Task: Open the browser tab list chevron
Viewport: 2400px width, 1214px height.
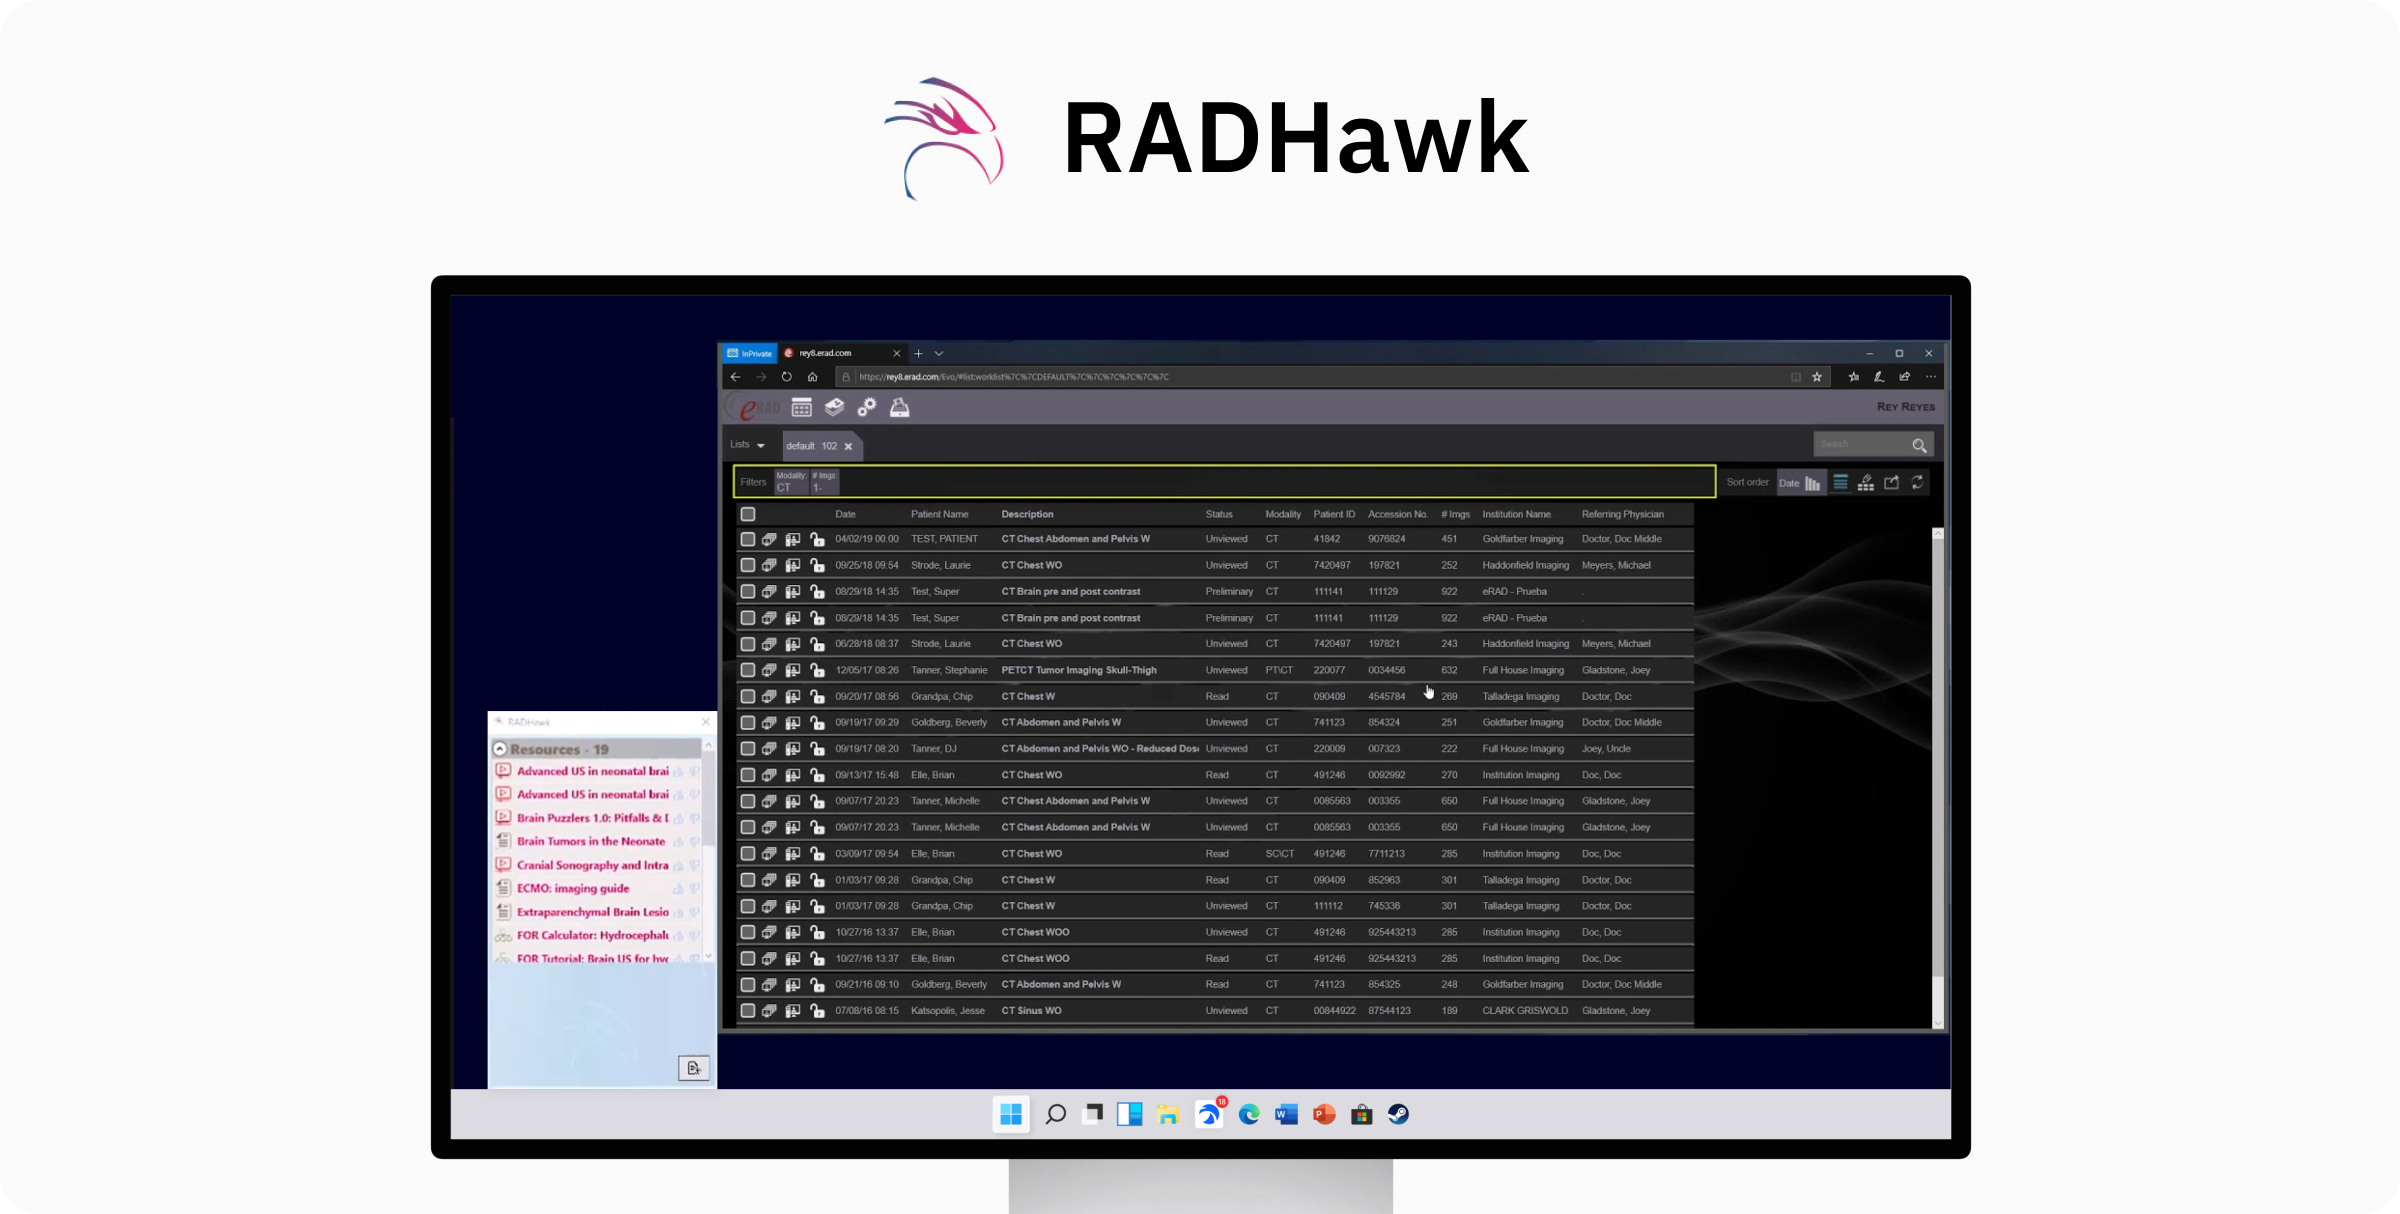Action: coord(939,353)
